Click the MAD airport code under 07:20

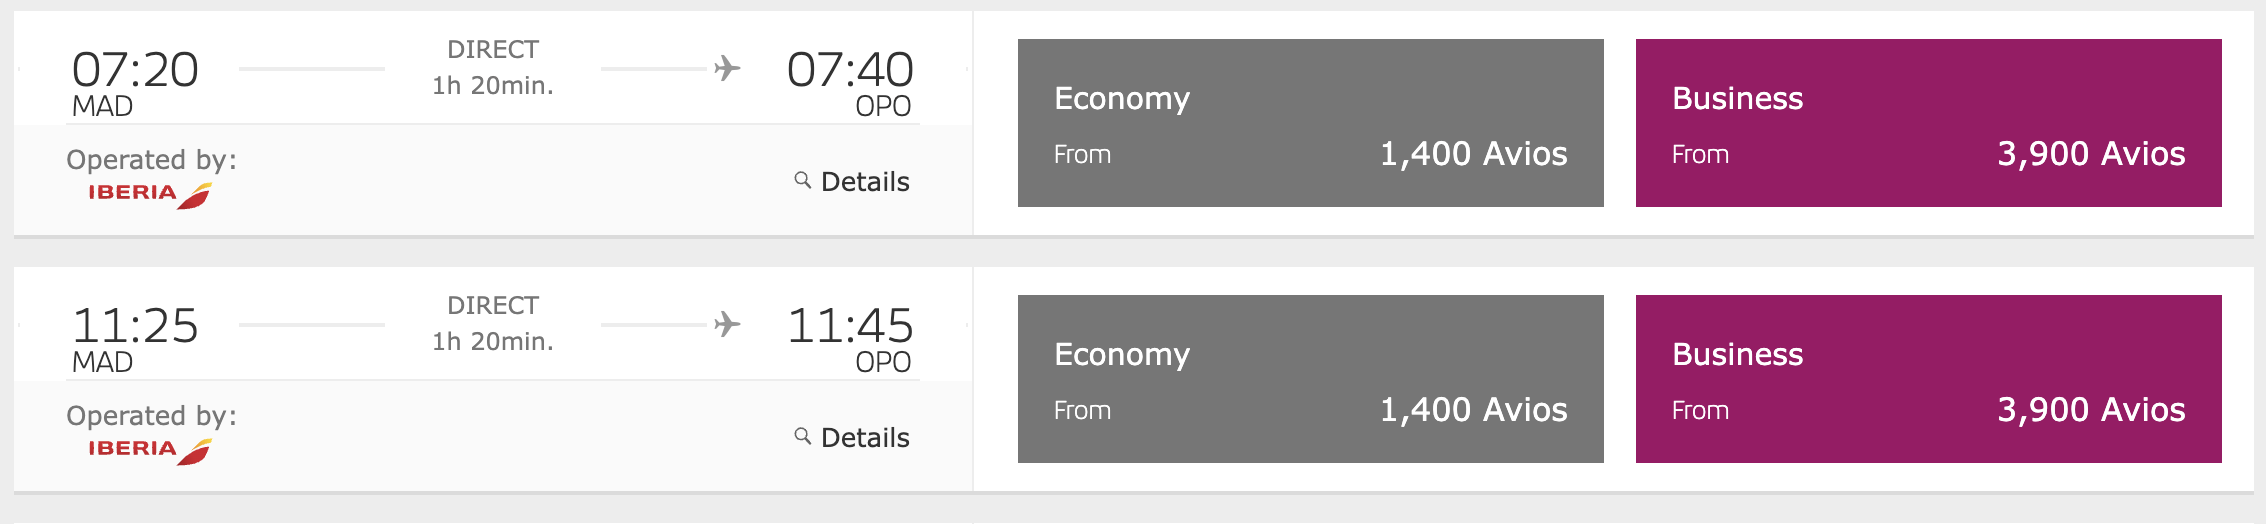tap(102, 106)
